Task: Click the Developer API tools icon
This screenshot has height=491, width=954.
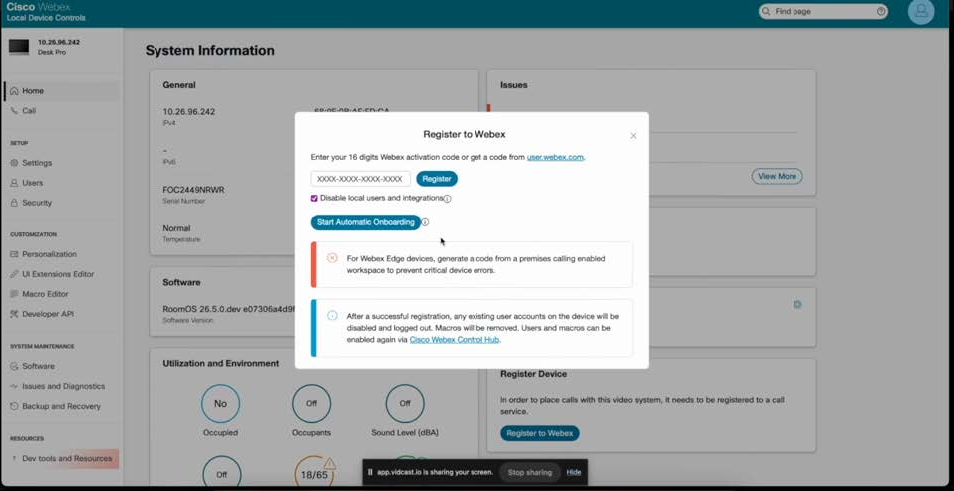Action: [15, 315]
